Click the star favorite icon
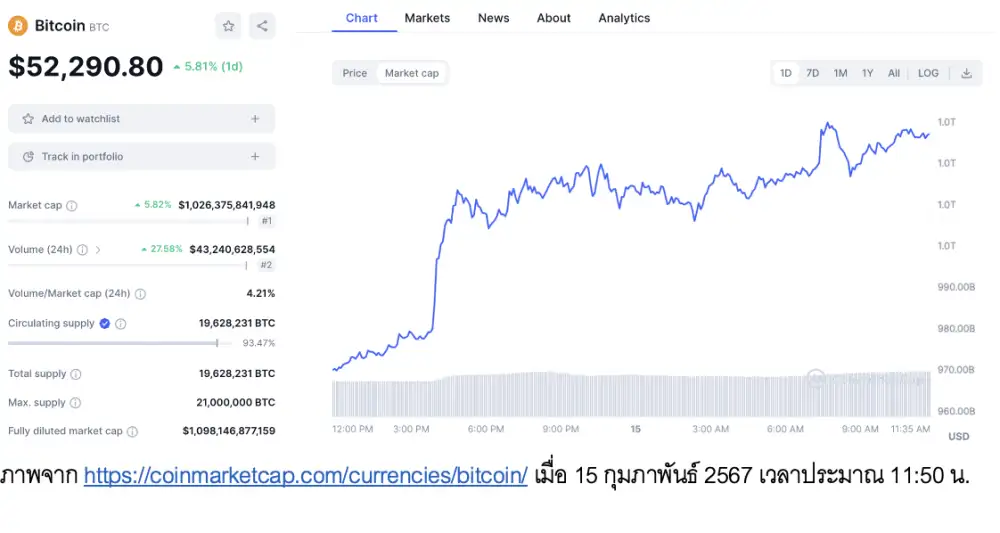Viewport: 1000px width, 533px height. tap(229, 26)
